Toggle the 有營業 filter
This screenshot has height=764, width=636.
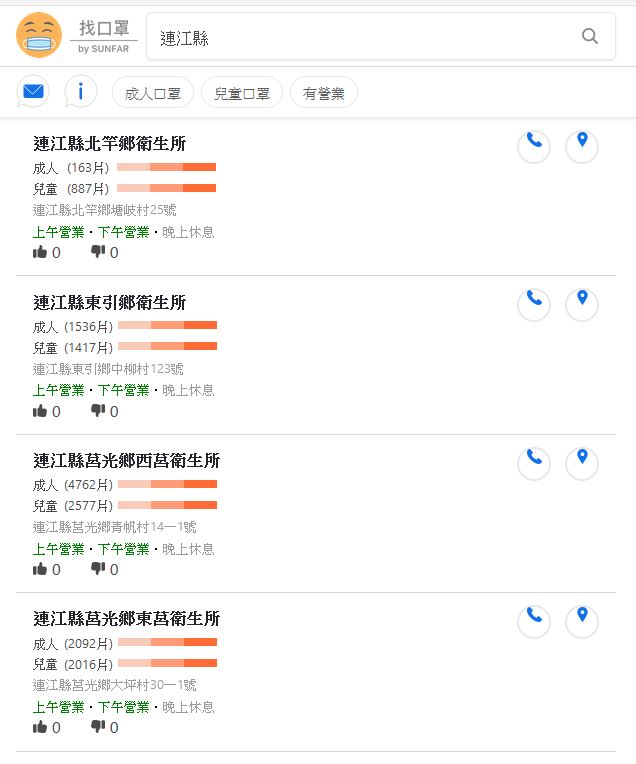pyautogui.click(x=324, y=94)
